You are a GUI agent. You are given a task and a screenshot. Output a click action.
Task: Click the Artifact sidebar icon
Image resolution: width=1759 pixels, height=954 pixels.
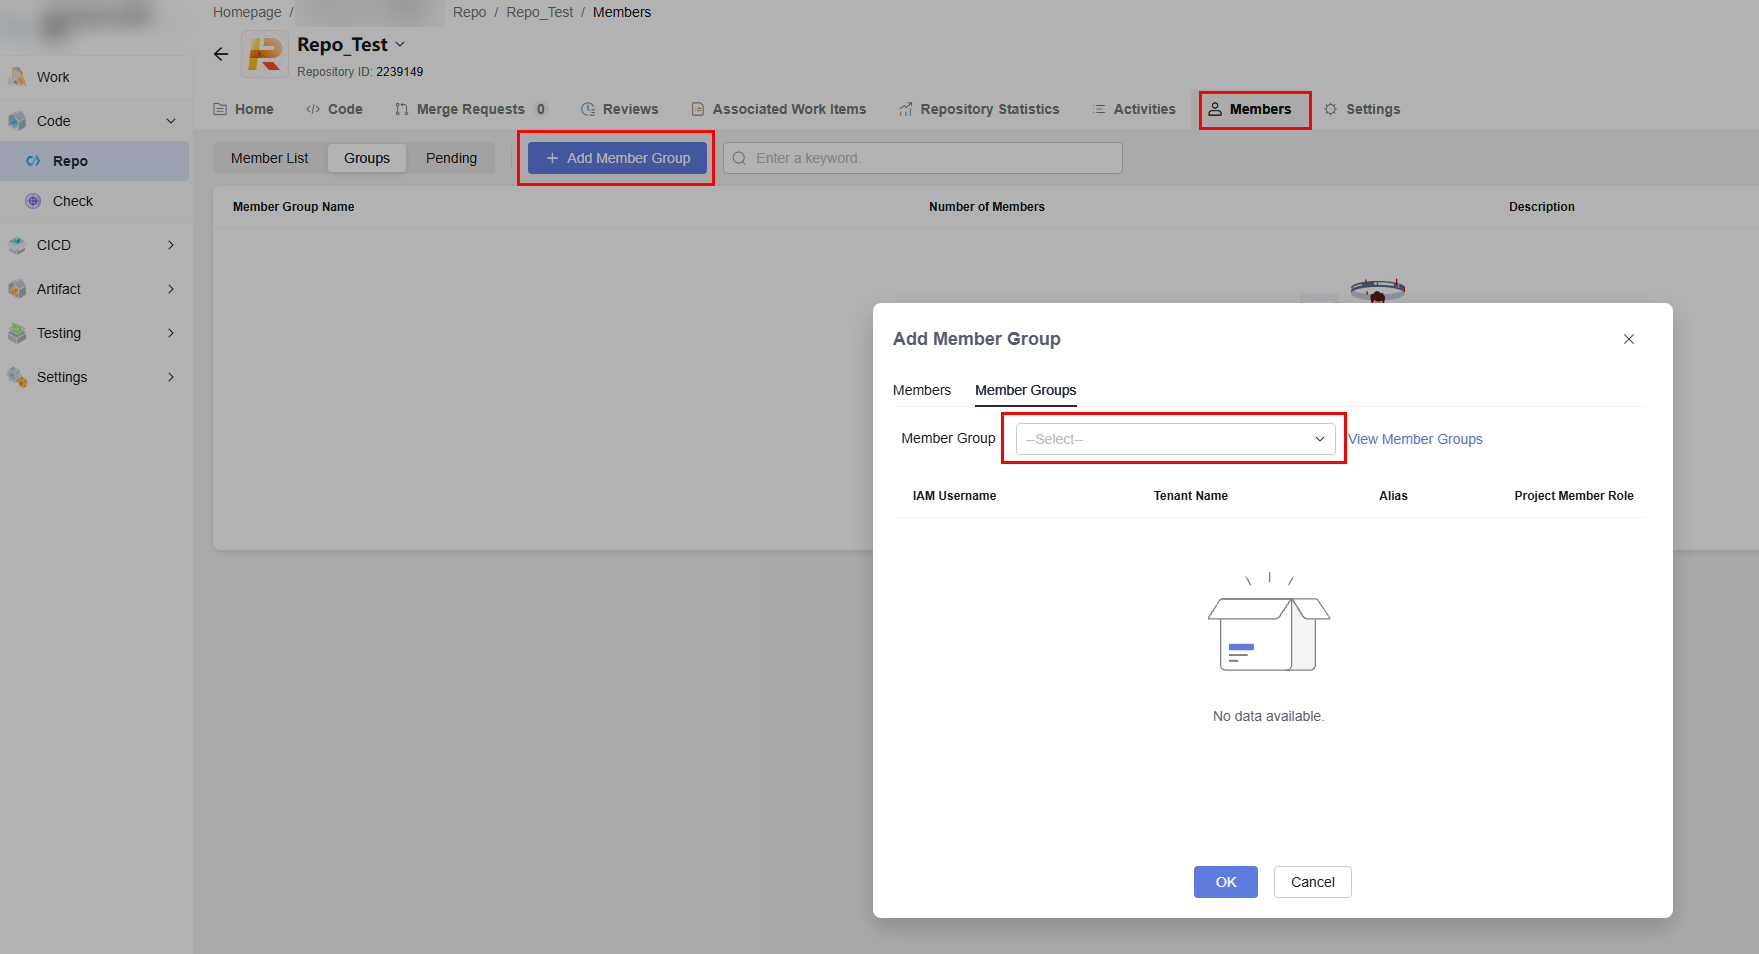point(17,289)
